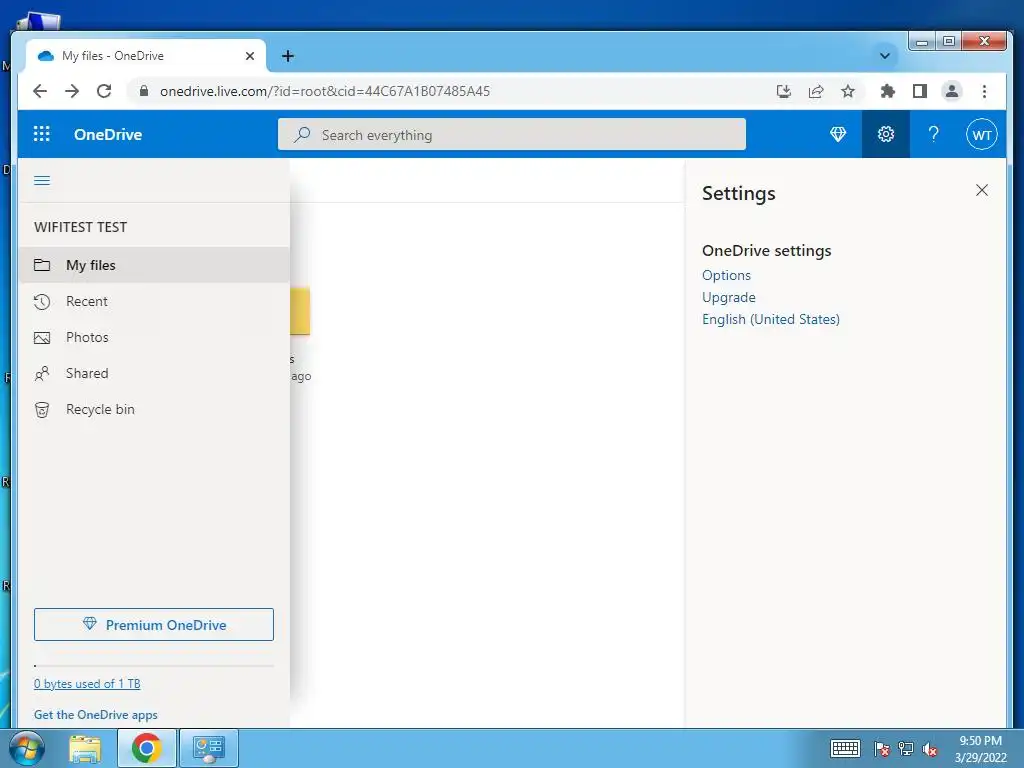The image size is (1024, 768).
Task: Open Shared in sidebar
Action: coord(154,373)
